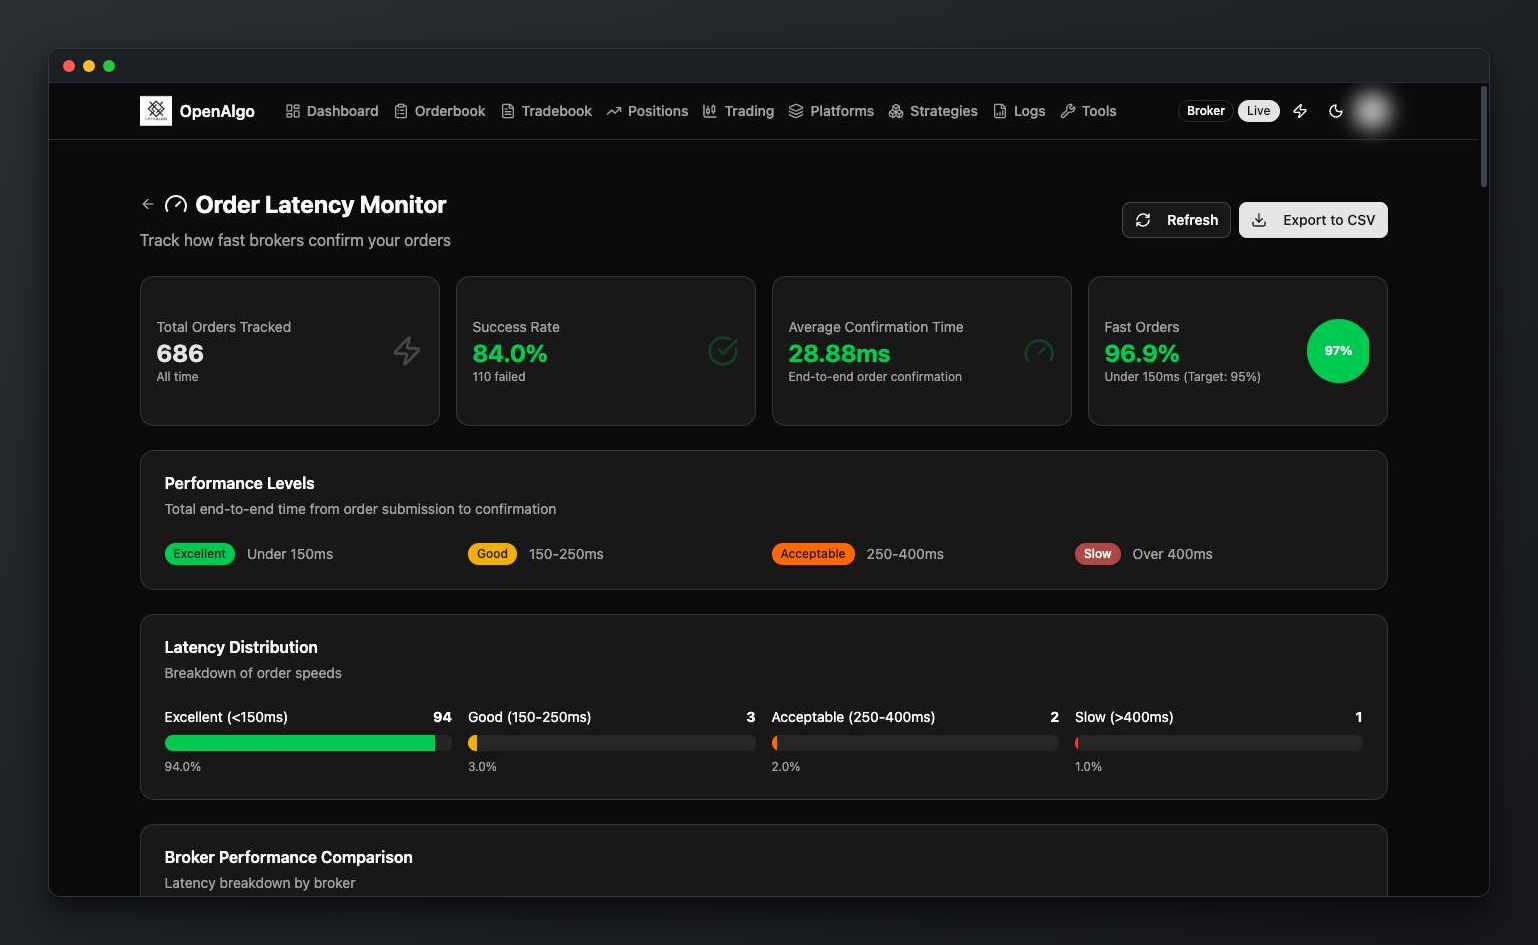Click the Excellent green badge

click(x=200, y=554)
